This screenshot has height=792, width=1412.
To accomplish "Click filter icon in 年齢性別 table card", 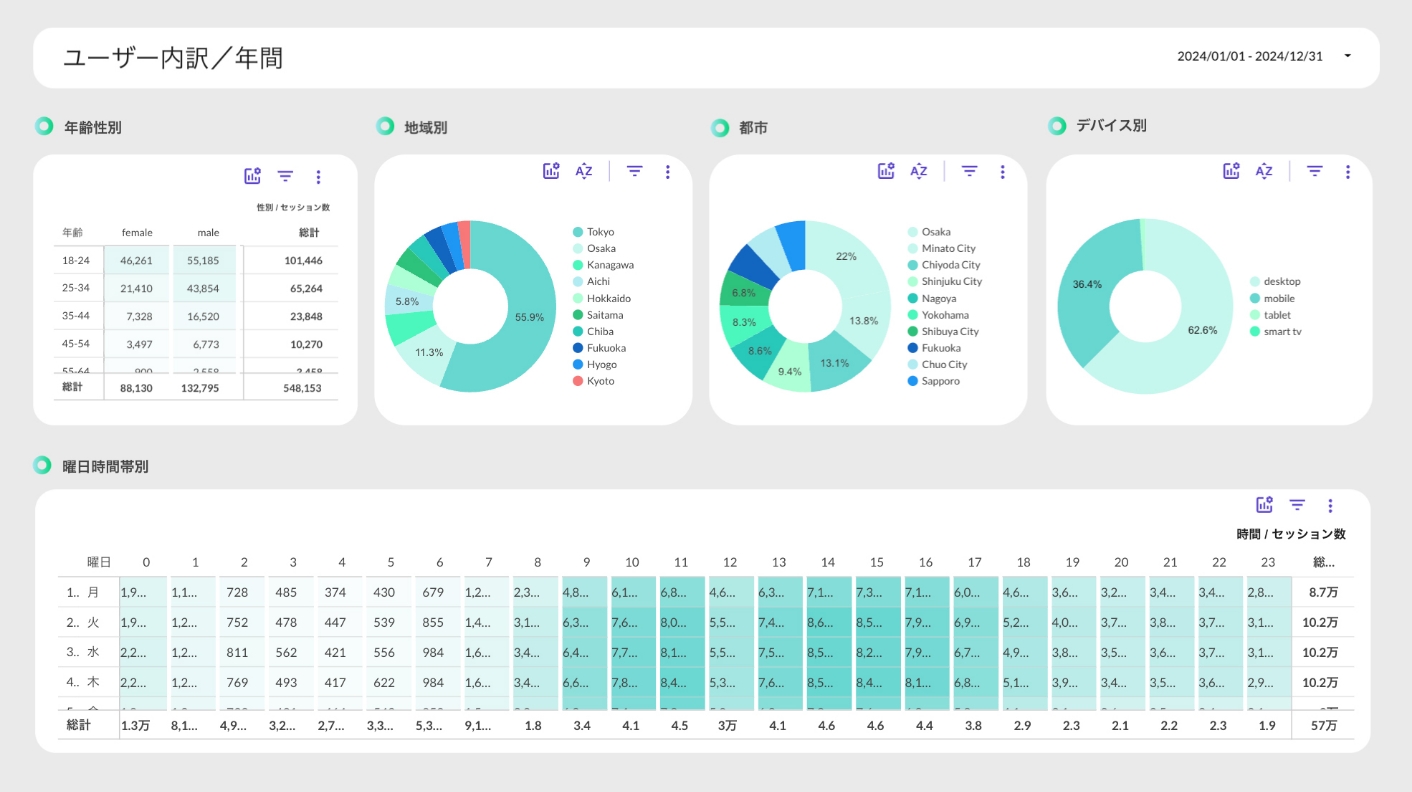I will (x=285, y=176).
